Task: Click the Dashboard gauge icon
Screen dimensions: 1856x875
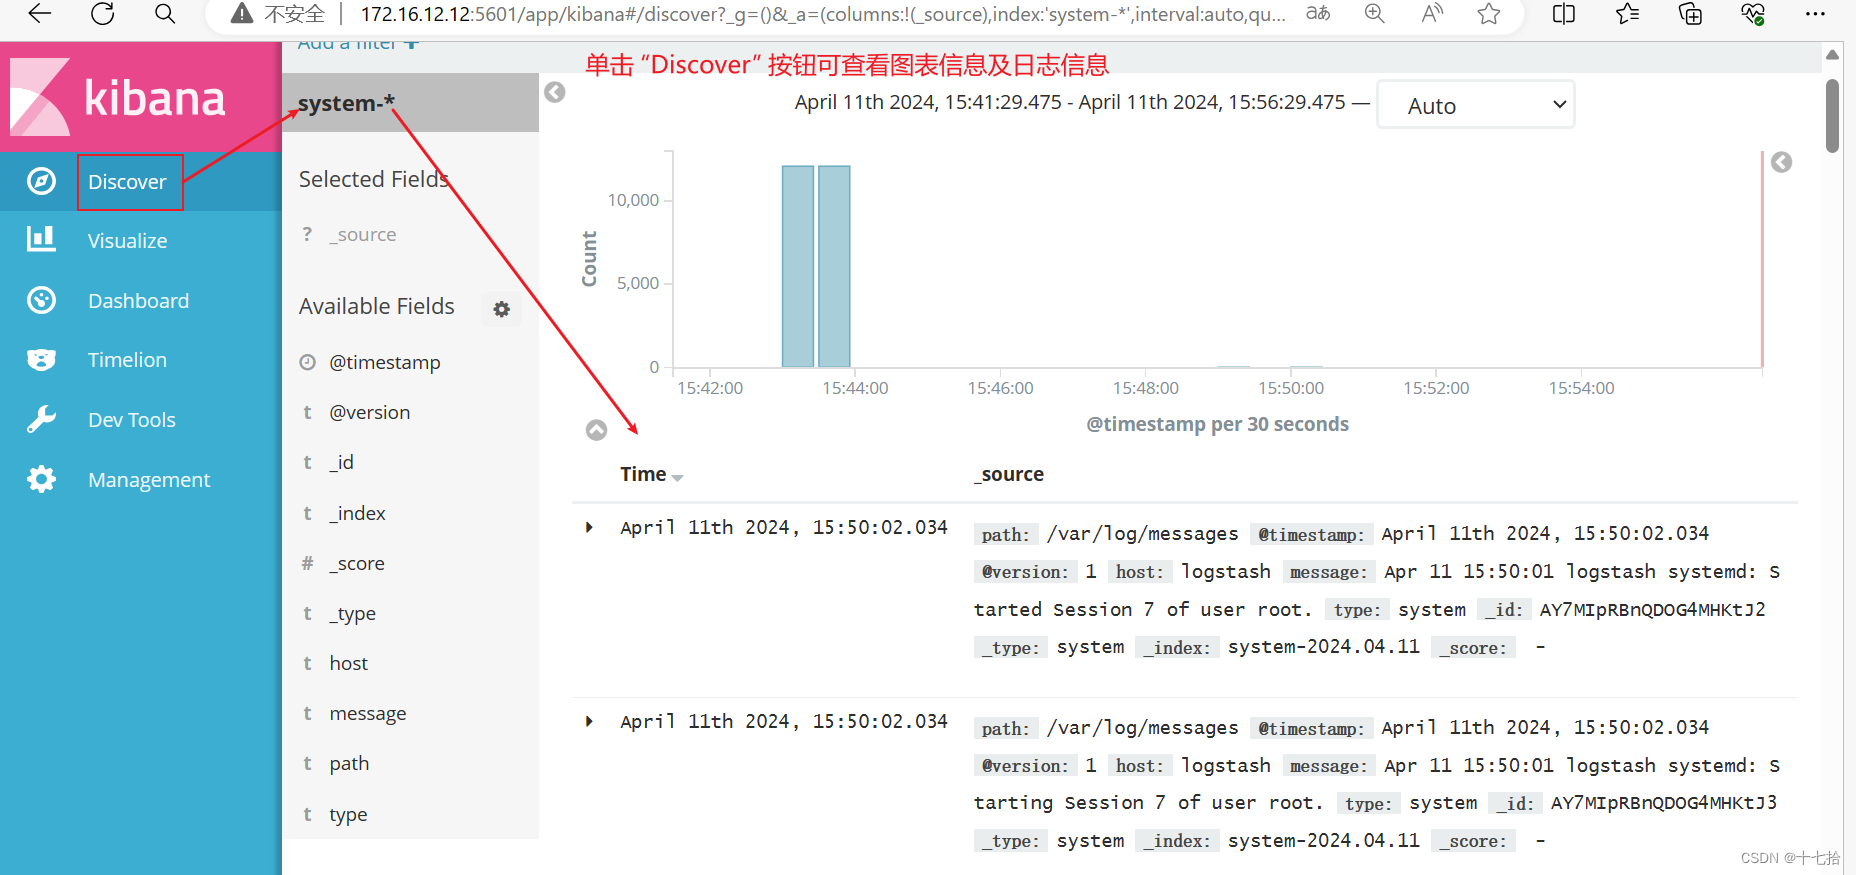Action: click(x=41, y=300)
